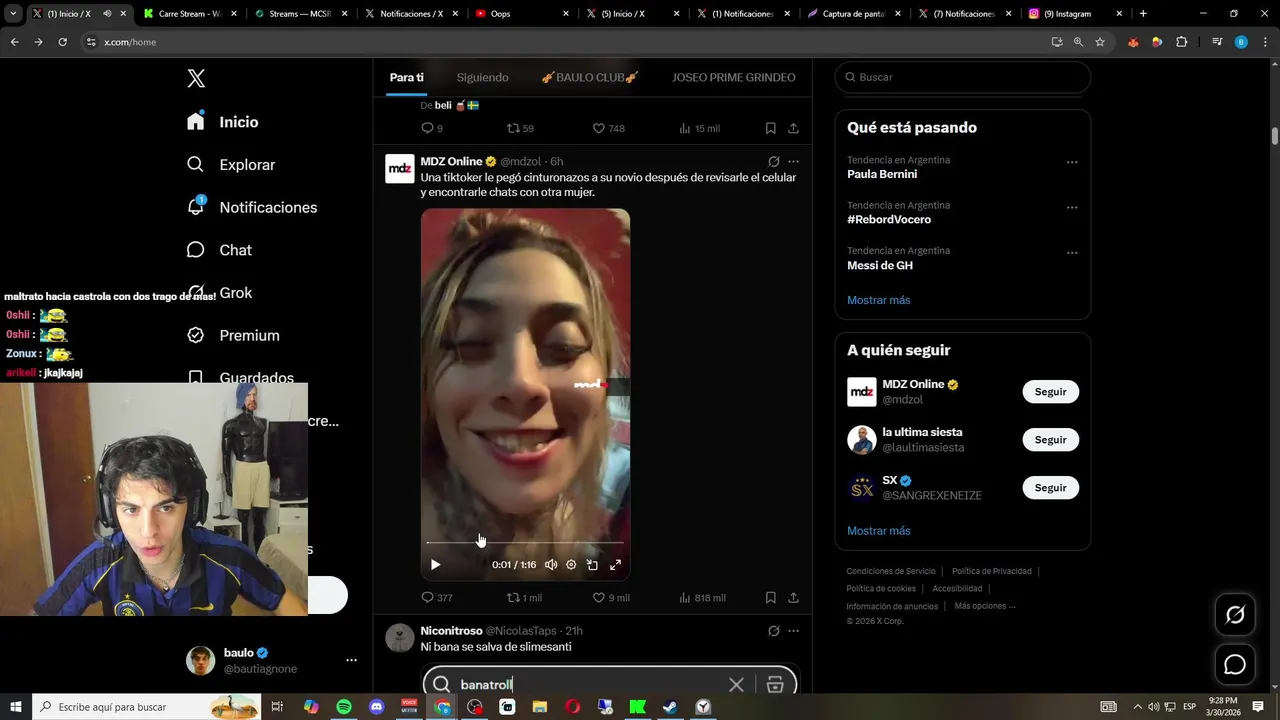The width and height of the screenshot is (1280, 720).
Task: Open Explorar in sidebar
Action: 231,165
